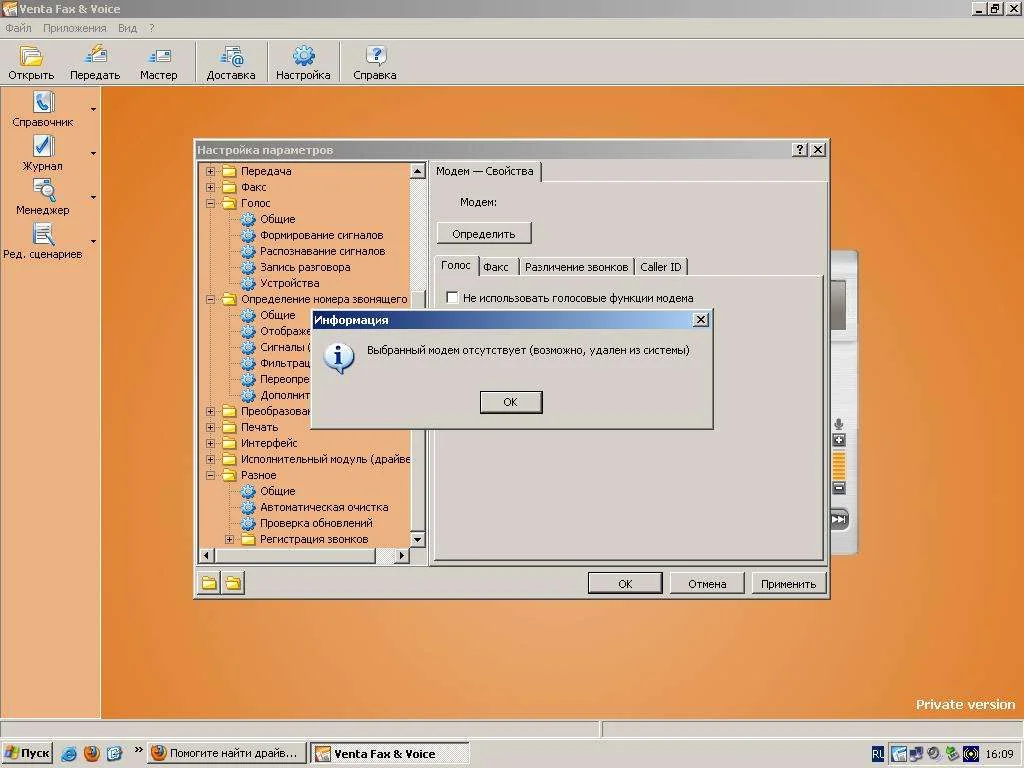This screenshot has width=1024, height=768.
Task: Toggle Не использовать голосовые функции модема checkbox
Action: [x=452, y=298]
